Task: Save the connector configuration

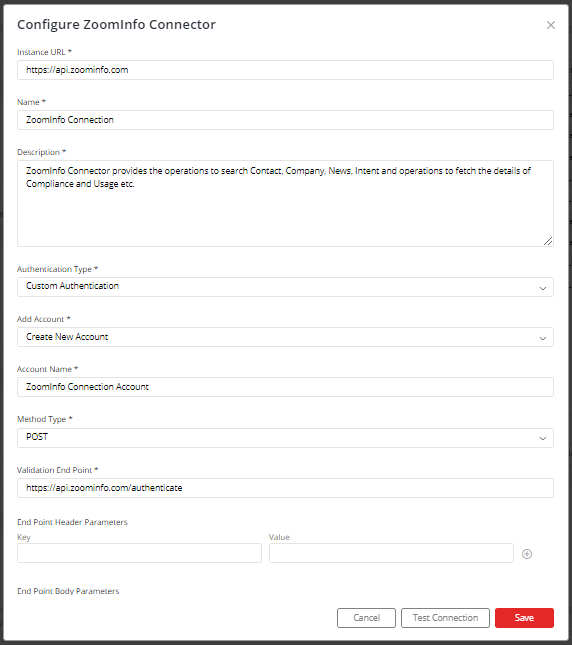Action: [524, 618]
